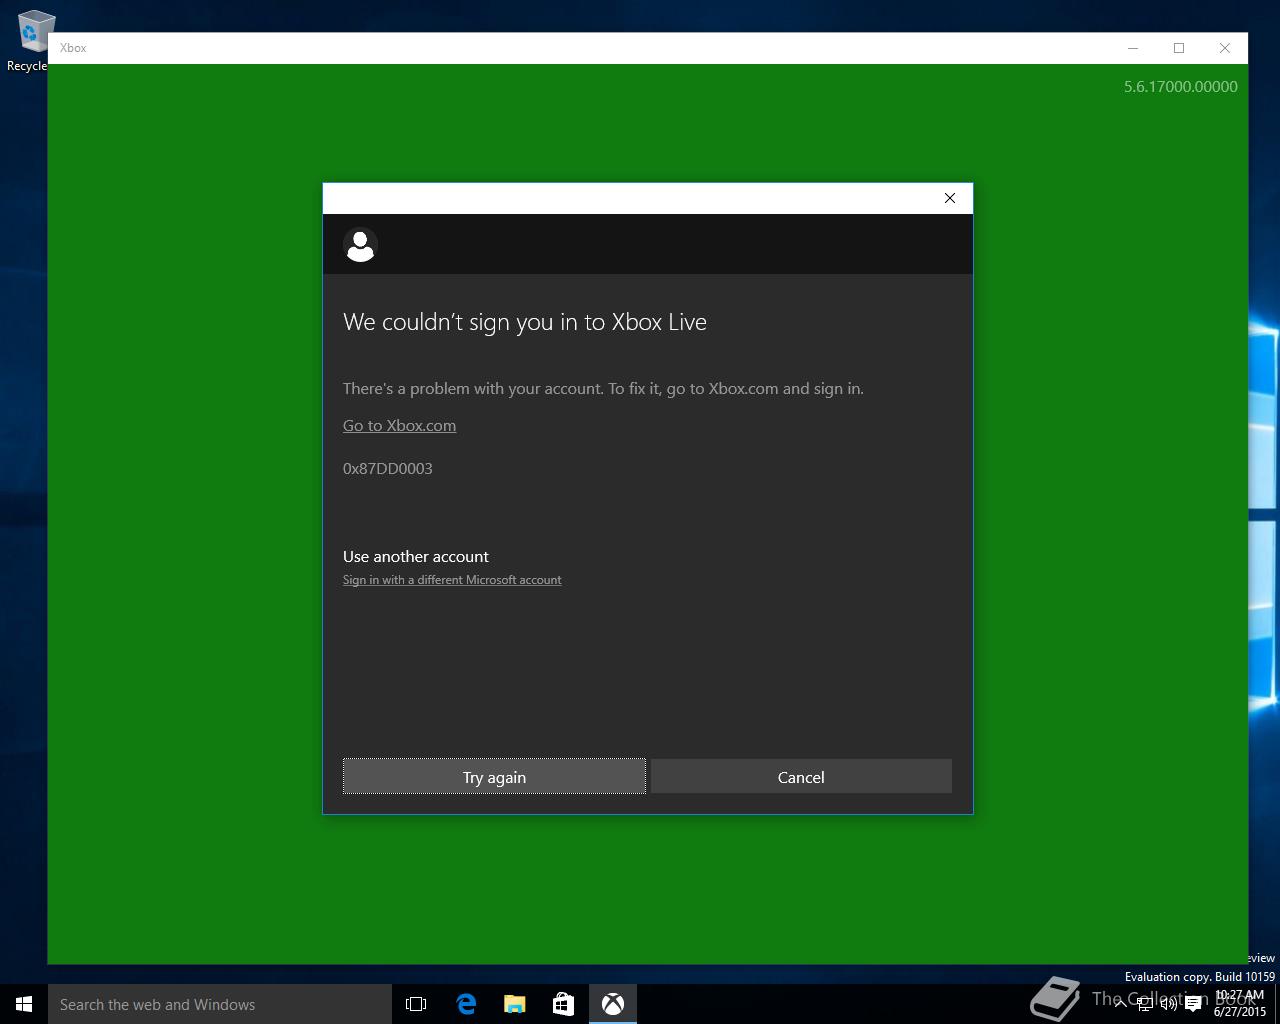Click the Xbox app taskbar icon
Image resolution: width=1280 pixels, height=1024 pixels.
click(x=613, y=1004)
